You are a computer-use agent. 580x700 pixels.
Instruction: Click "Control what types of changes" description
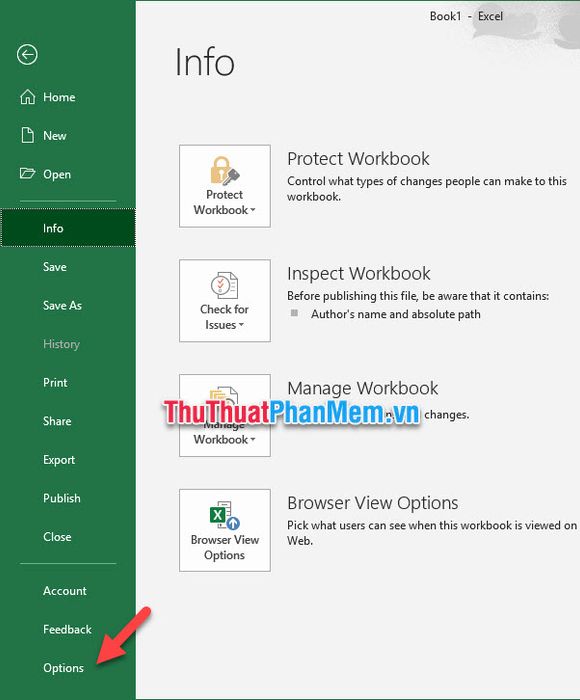(427, 189)
